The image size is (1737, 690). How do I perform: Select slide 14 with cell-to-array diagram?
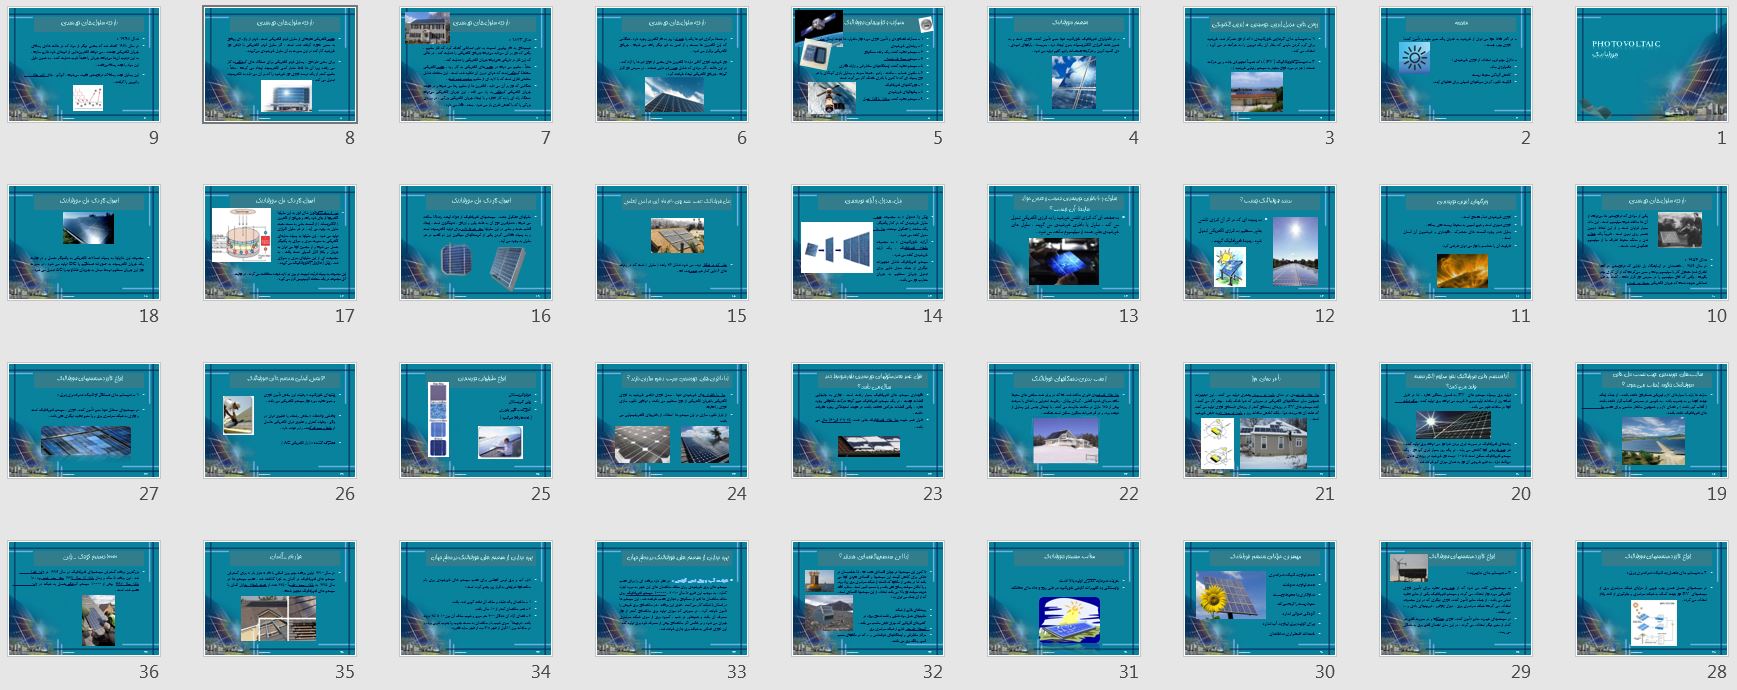[867, 243]
